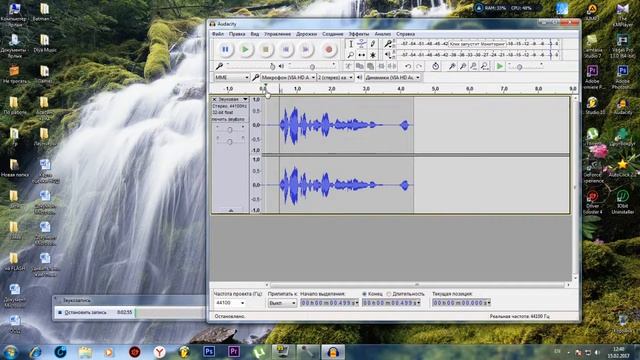Skip to start of the track
This screenshot has height=360, width=640.
click(x=286, y=49)
